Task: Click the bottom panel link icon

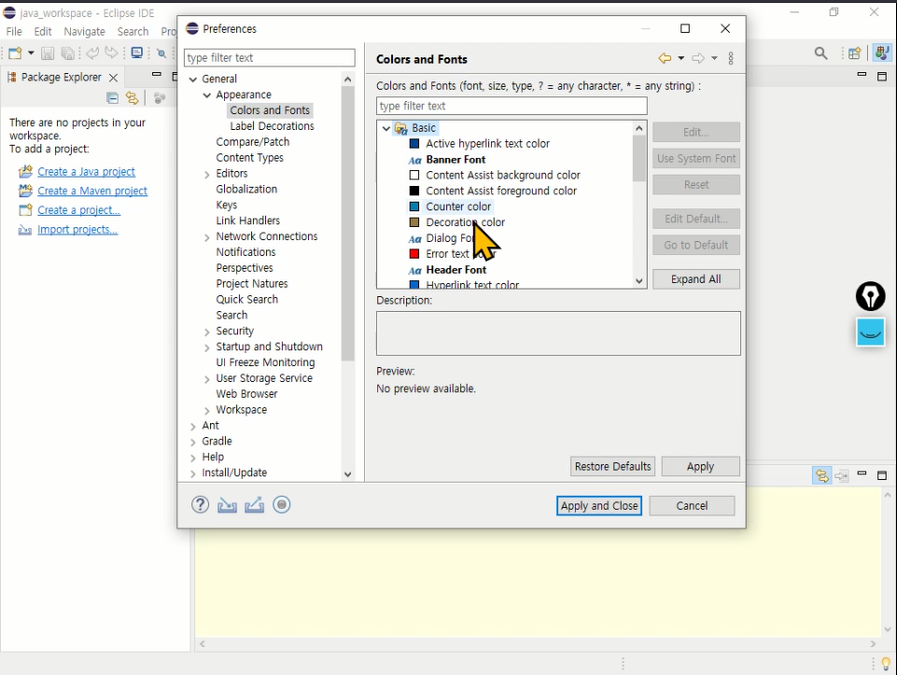Action: pos(822,475)
